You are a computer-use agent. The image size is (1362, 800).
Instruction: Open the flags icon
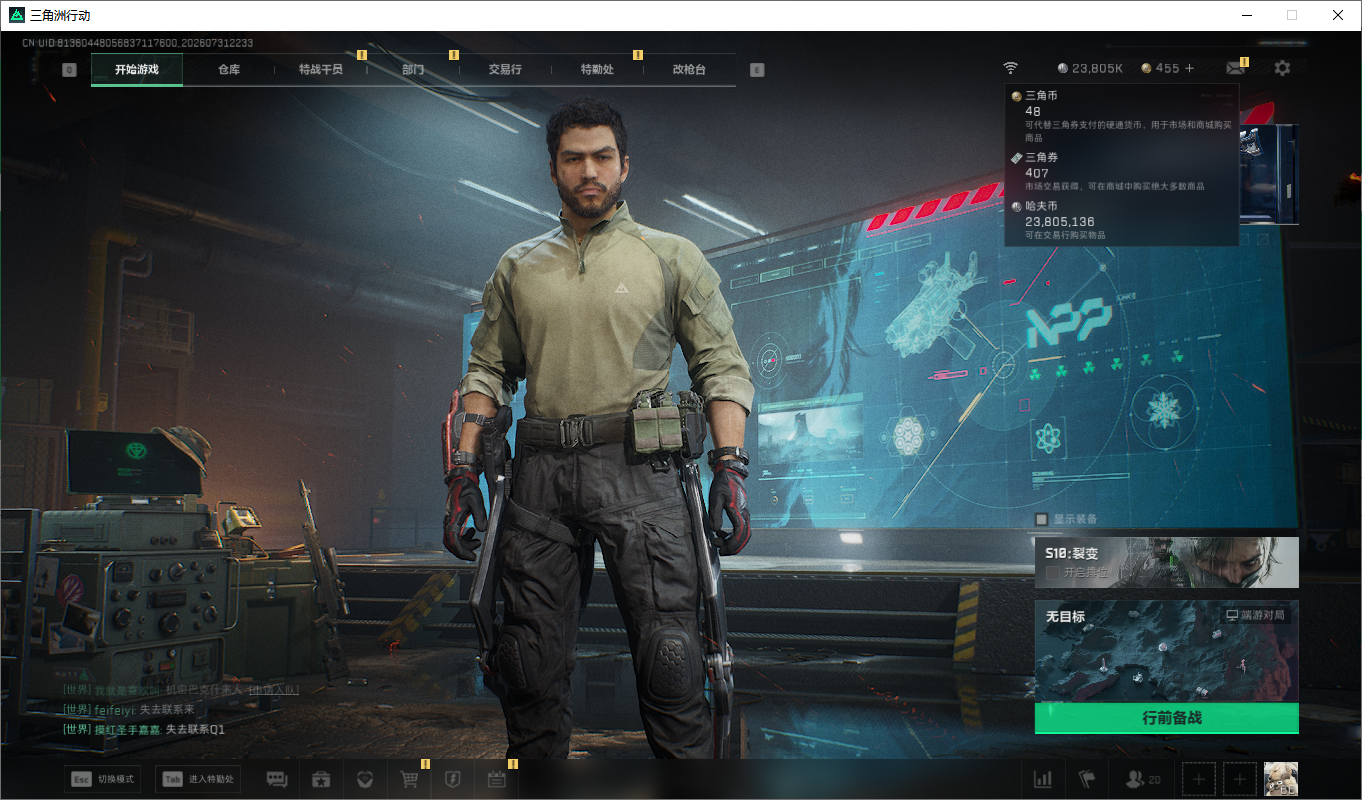pos(1087,779)
